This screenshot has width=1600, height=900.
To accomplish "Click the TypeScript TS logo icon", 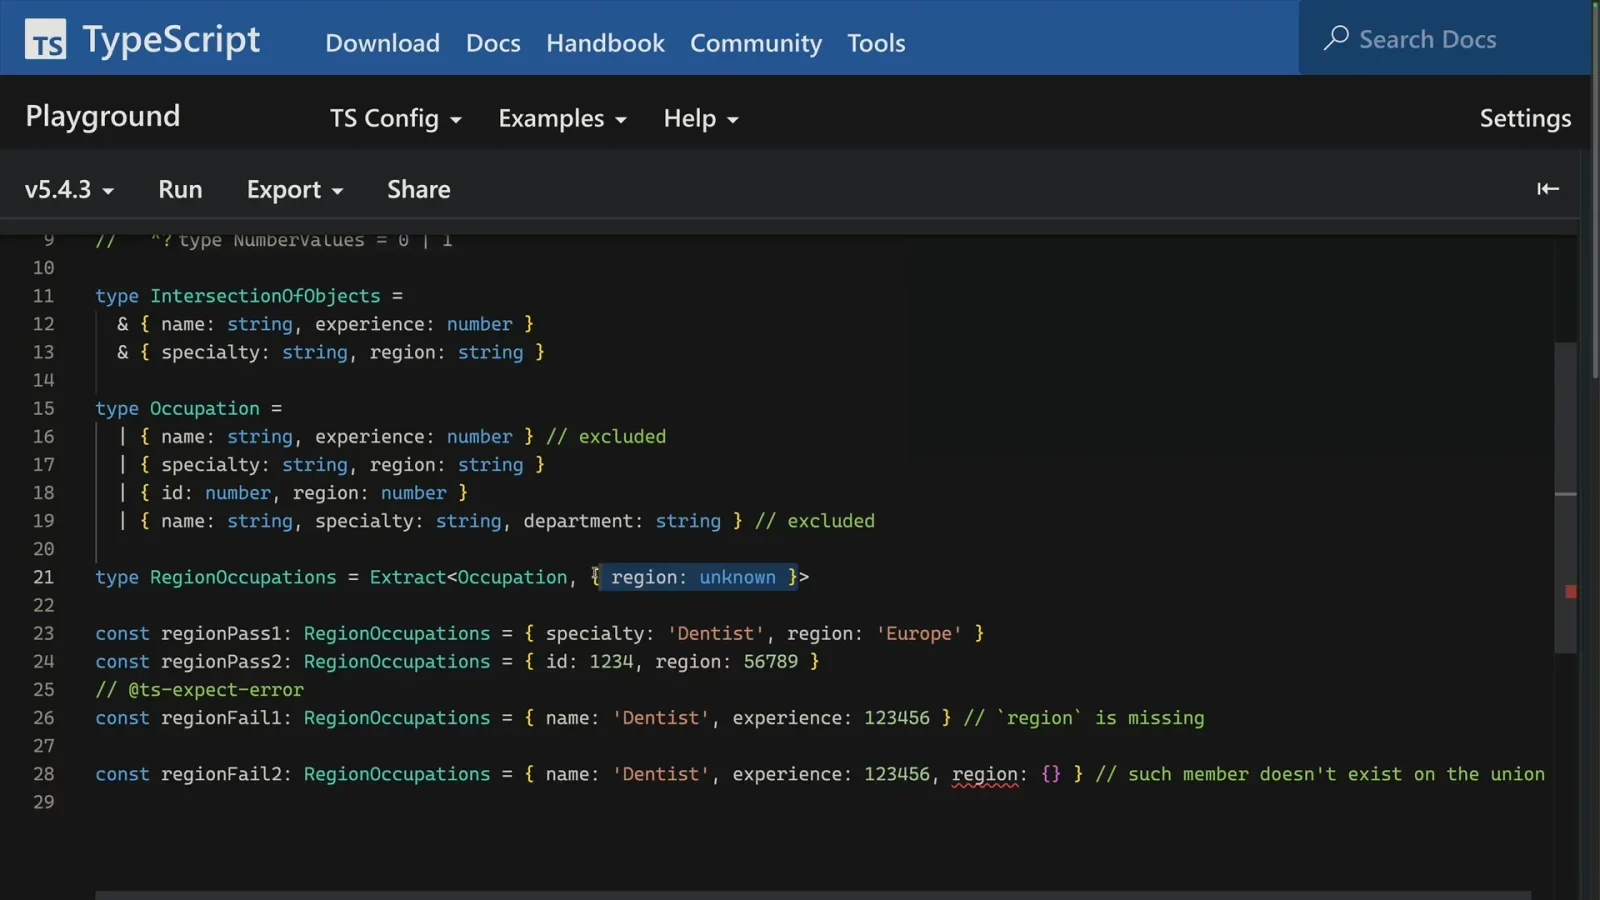I will [45, 39].
